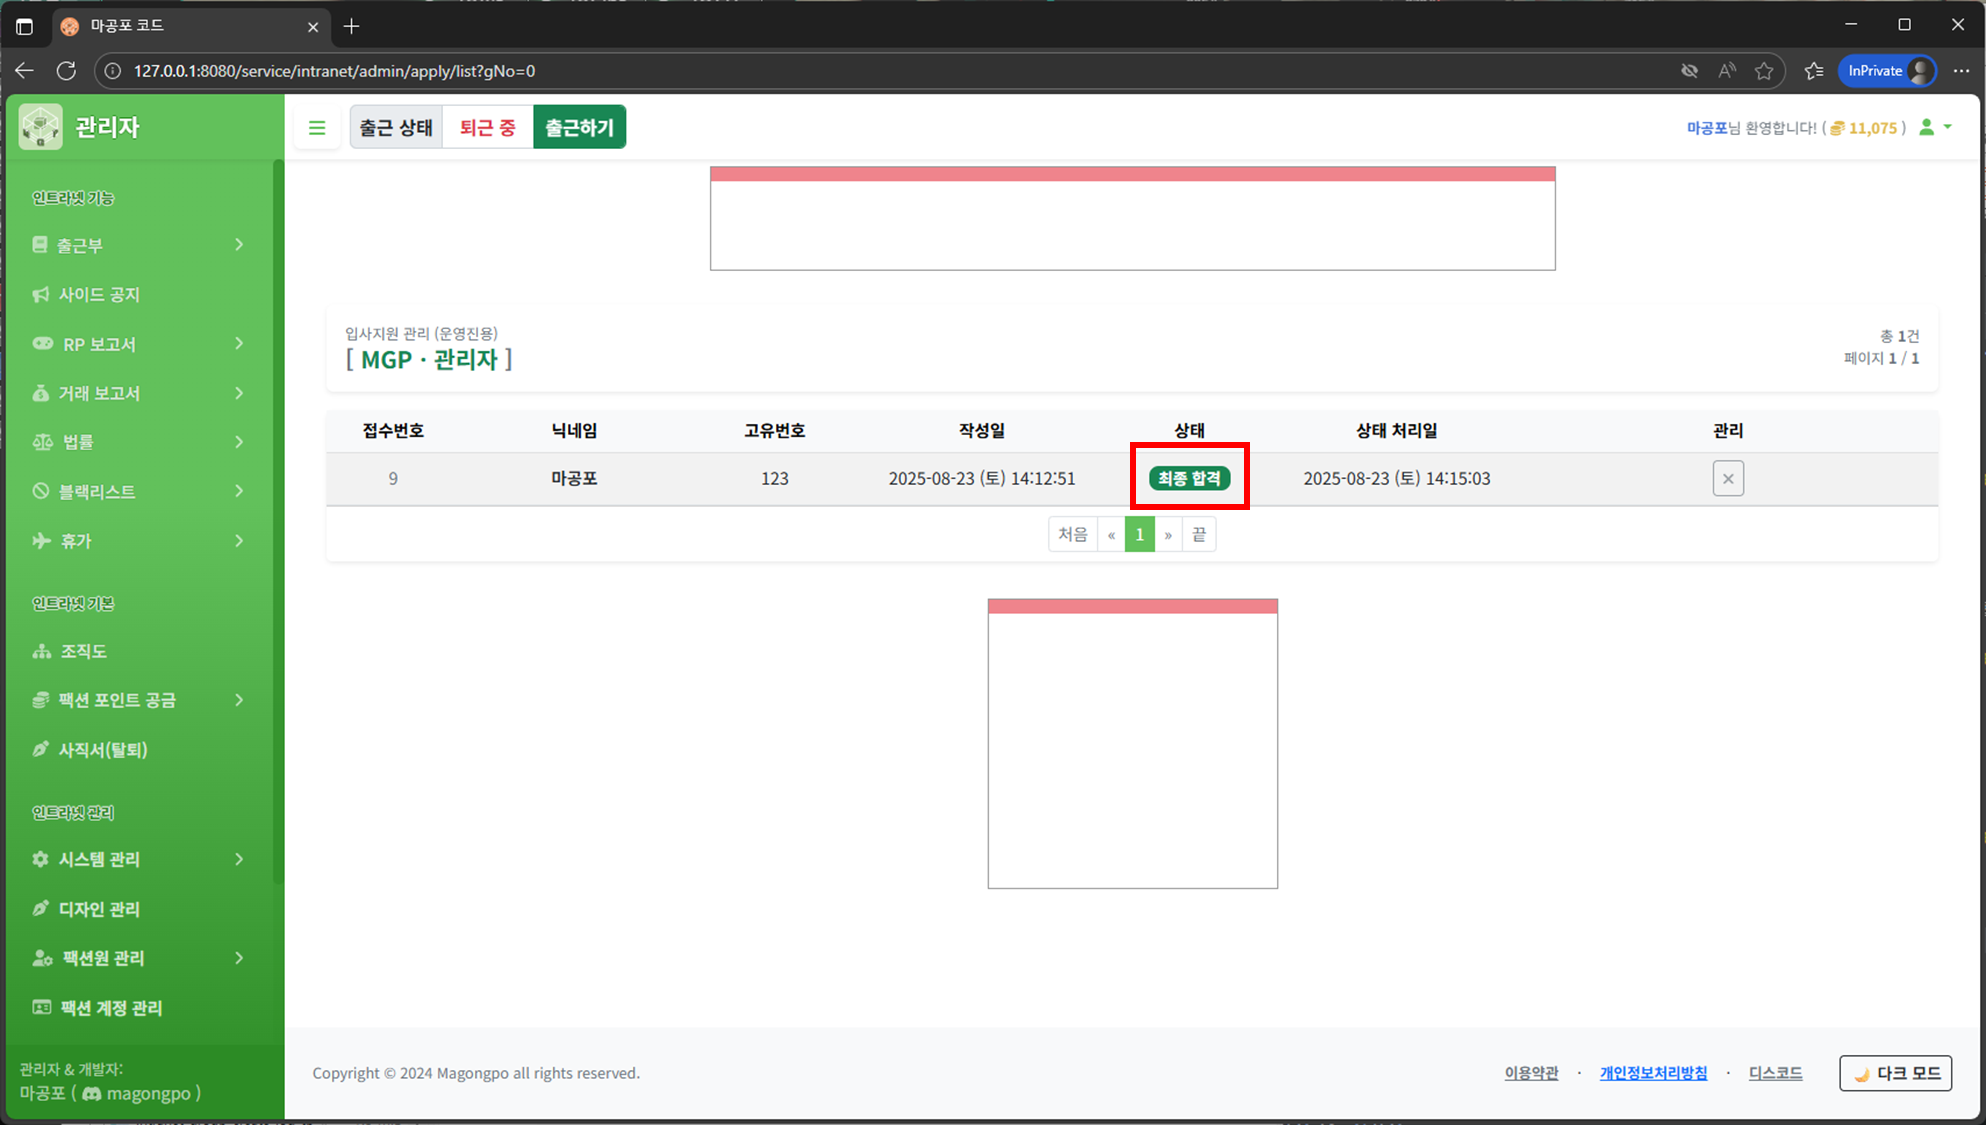This screenshot has height=1125, width=1986.
Task: Click the 출근하기 button
Action: [579, 128]
